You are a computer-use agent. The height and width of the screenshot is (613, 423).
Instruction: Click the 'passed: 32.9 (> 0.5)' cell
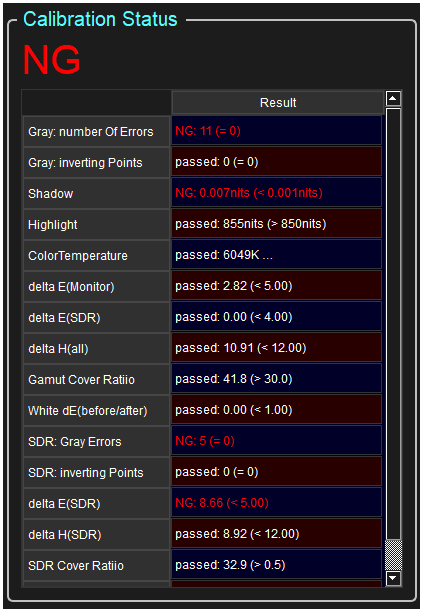[x=276, y=565]
